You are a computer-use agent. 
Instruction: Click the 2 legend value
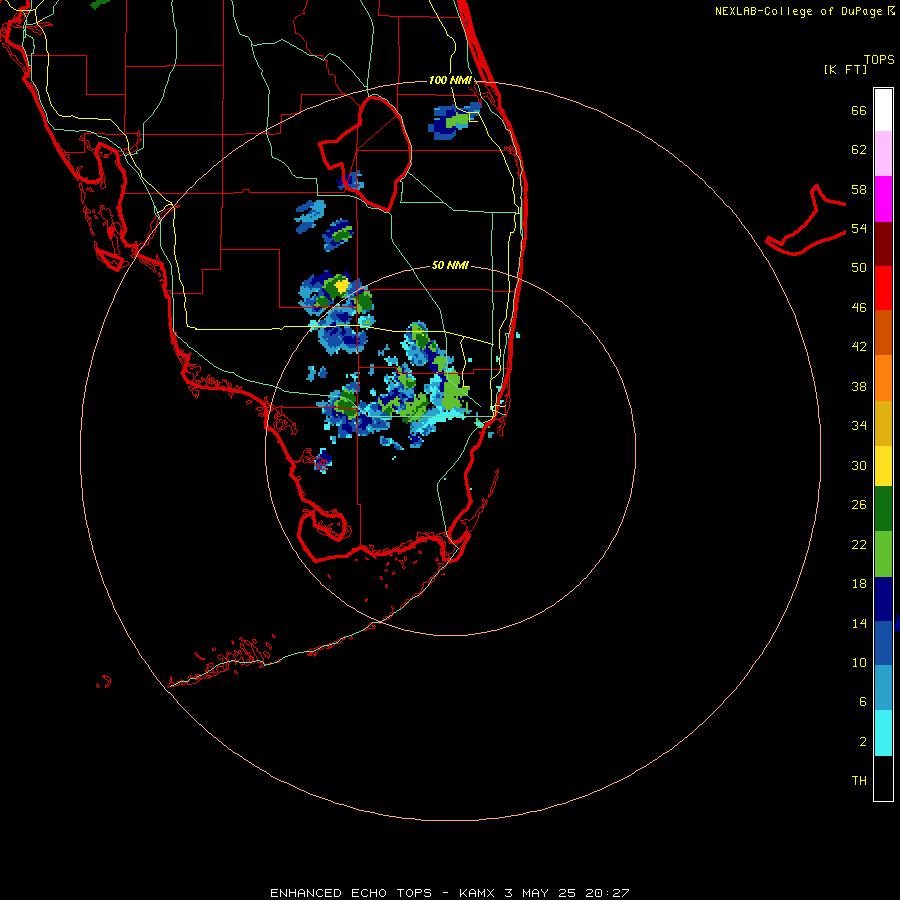pyautogui.click(x=863, y=742)
